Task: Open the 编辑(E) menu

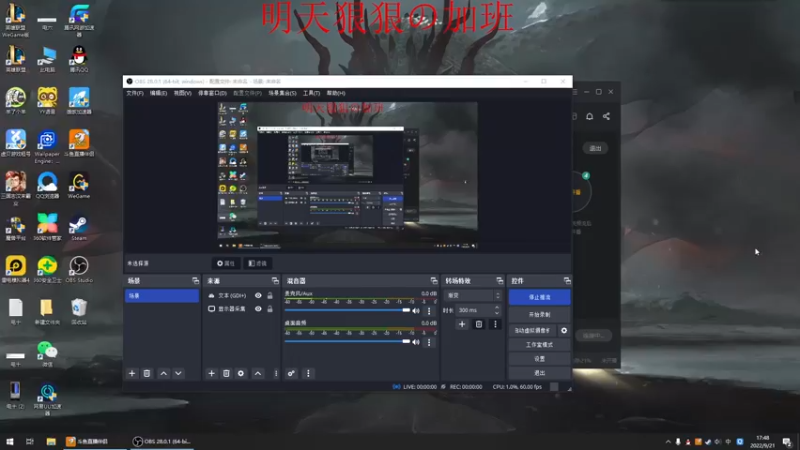Action: click(158, 93)
